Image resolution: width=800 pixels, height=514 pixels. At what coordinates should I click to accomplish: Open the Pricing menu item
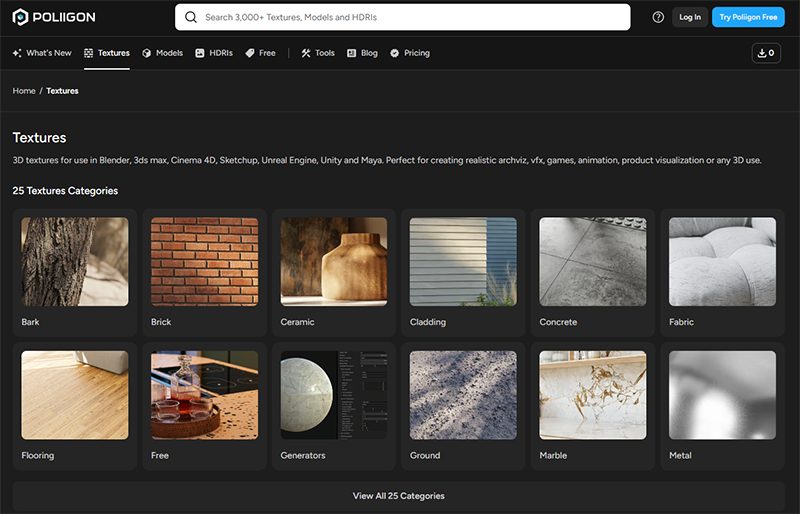click(410, 53)
